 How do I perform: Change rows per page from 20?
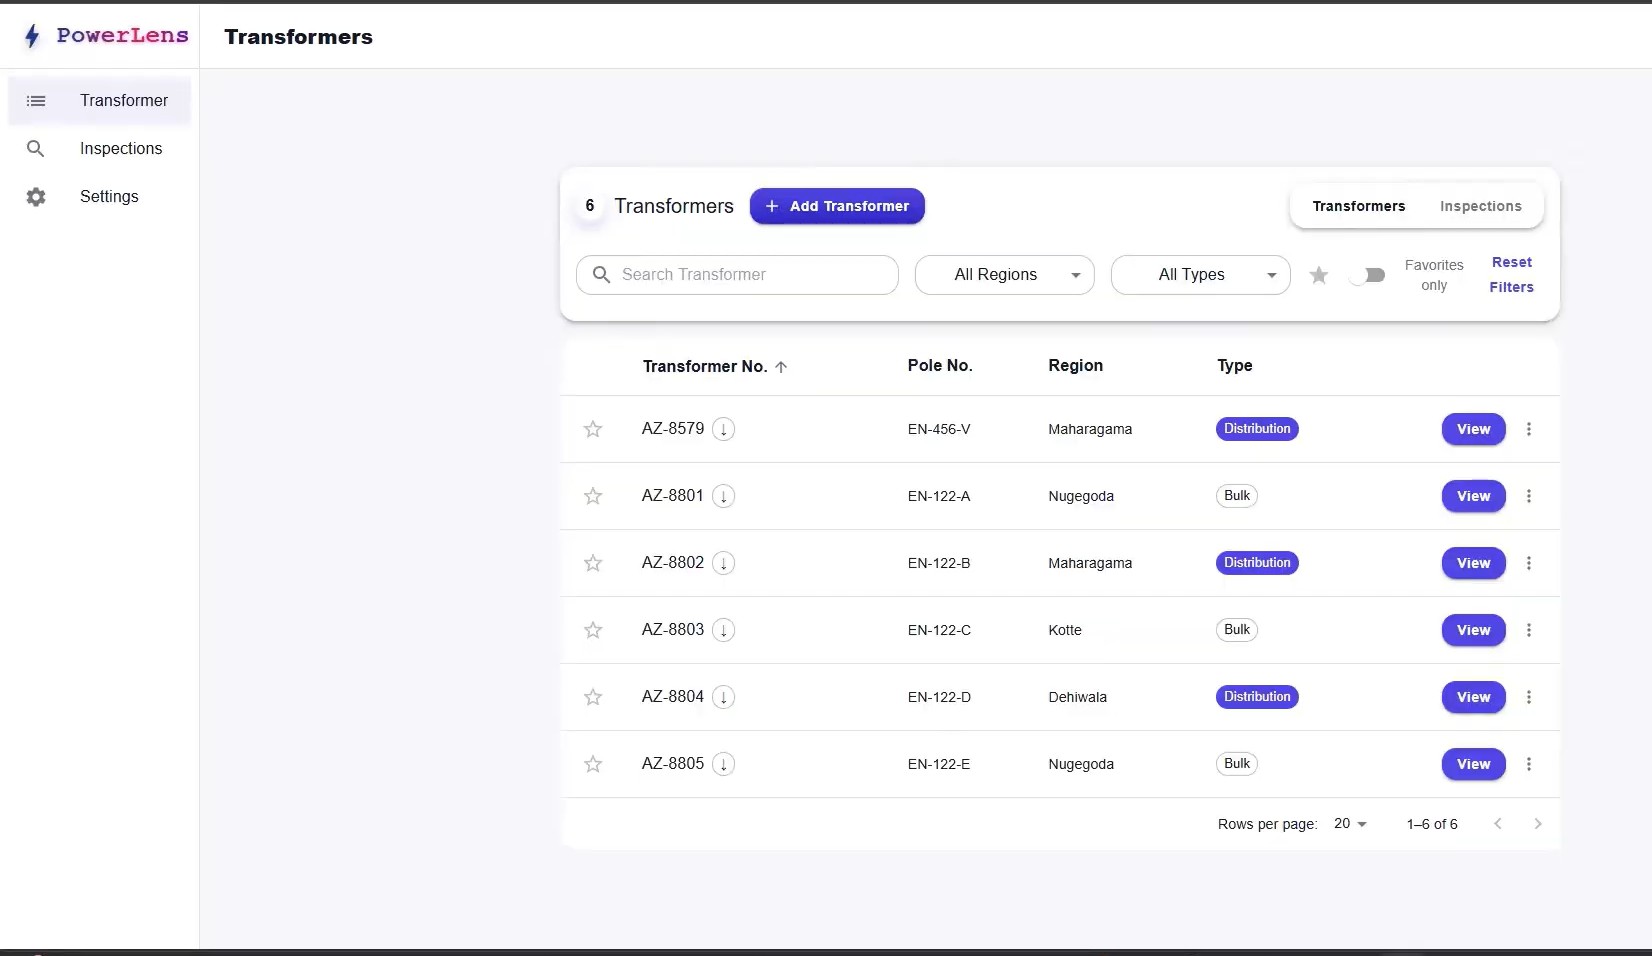click(1350, 824)
